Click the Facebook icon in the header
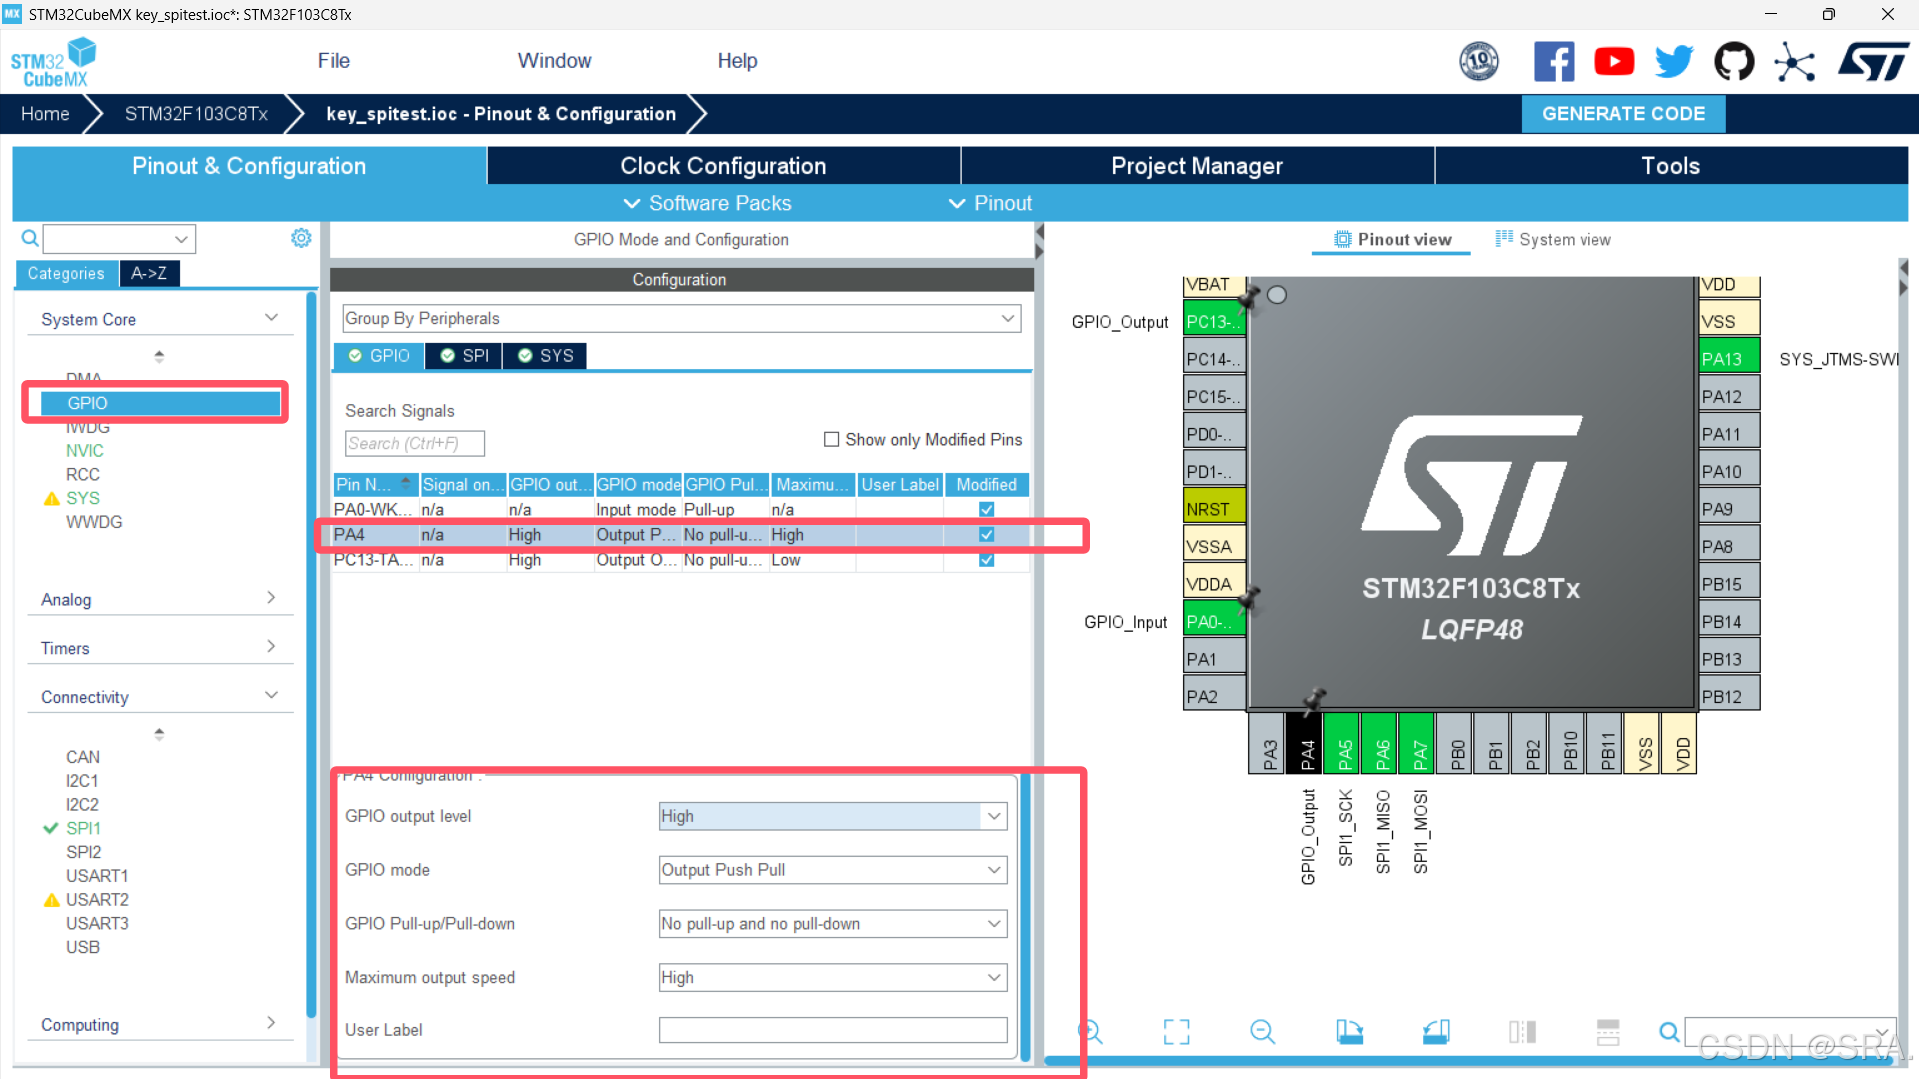The height and width of the screenshot is (1079, 1919). click(x=1554, y=61)
